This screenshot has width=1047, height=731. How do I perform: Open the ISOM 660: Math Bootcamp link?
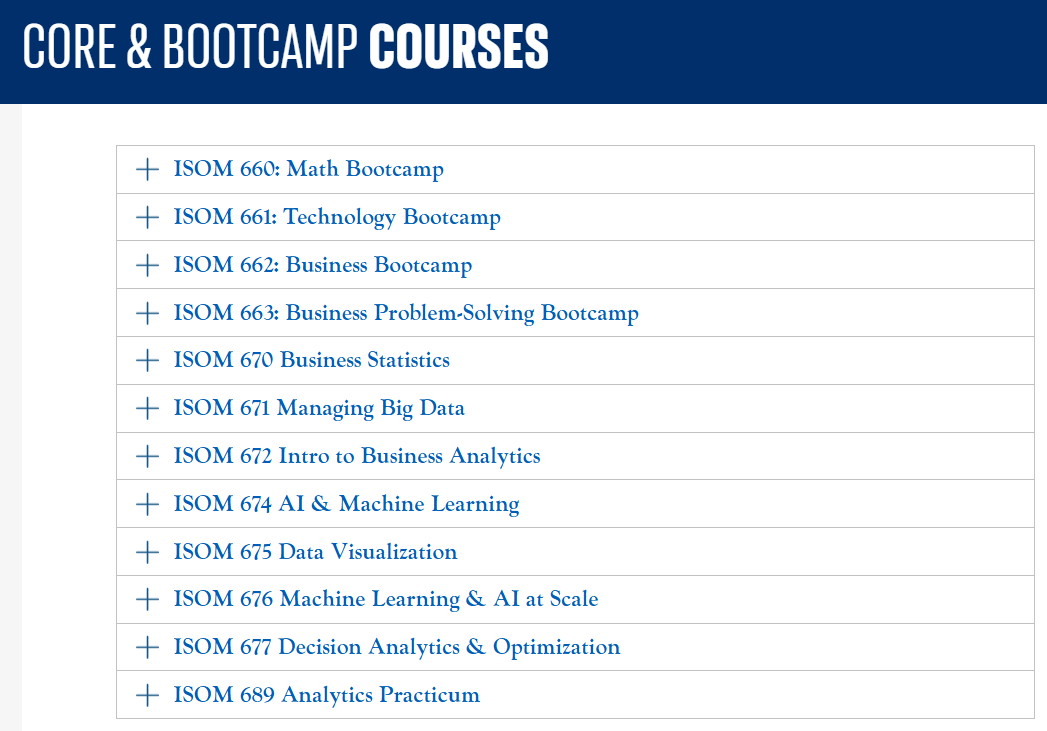pyautogui.click(x=308, y=169)
